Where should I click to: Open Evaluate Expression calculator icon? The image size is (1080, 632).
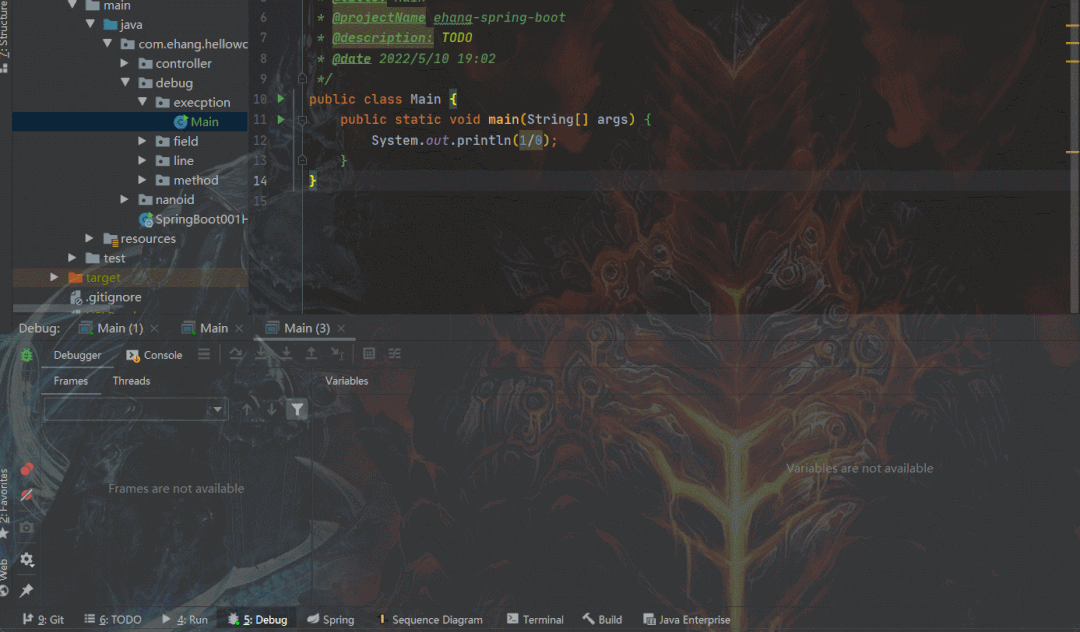[x=369, y=354]
